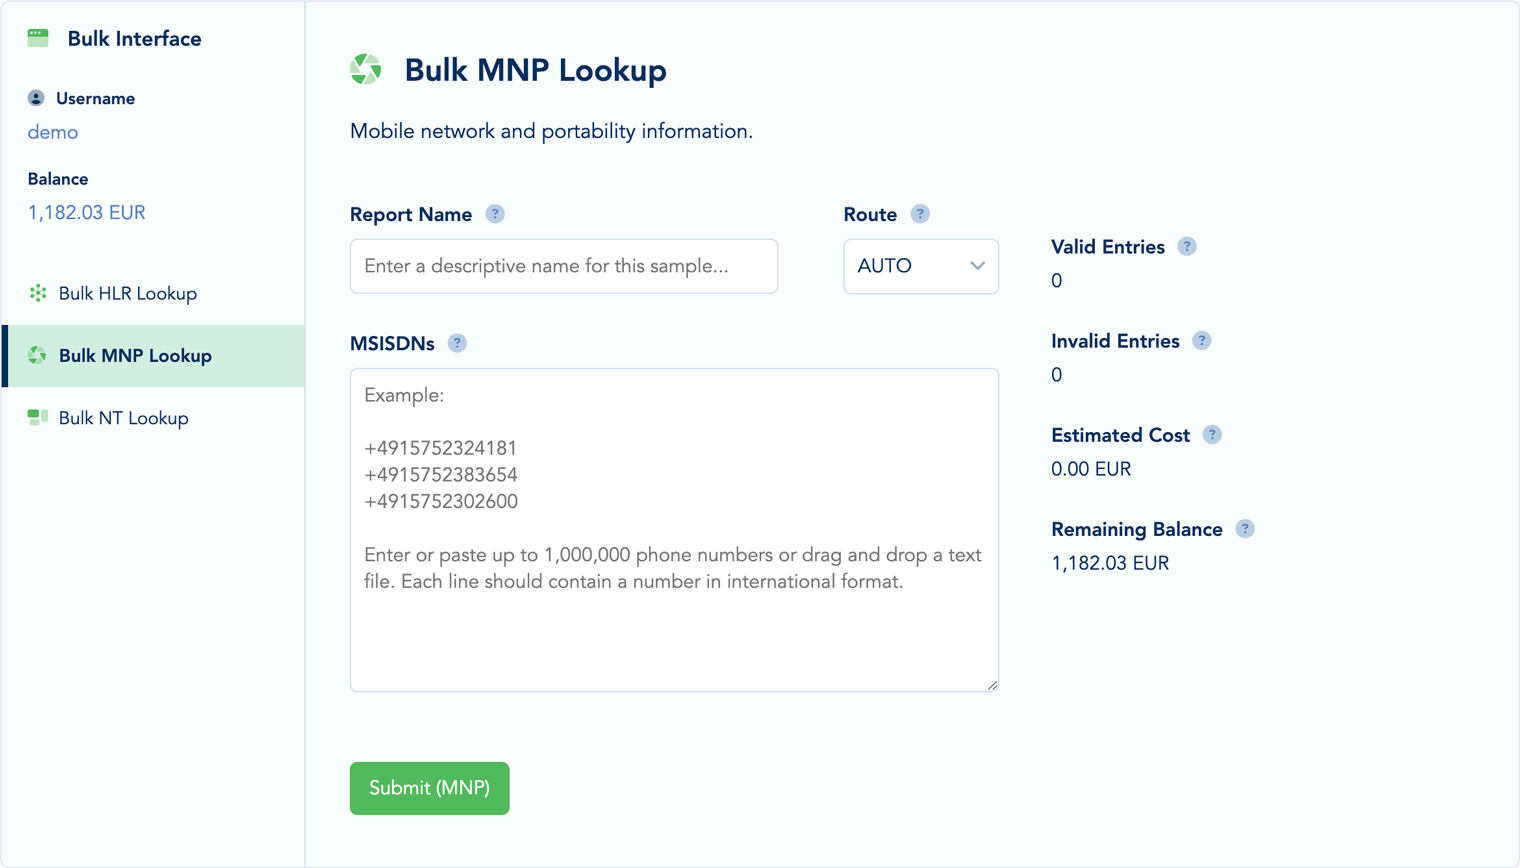Open the Valid Entries help tooltip
This screenshot has height=868, width=1520.
(x=1187, y=246)
